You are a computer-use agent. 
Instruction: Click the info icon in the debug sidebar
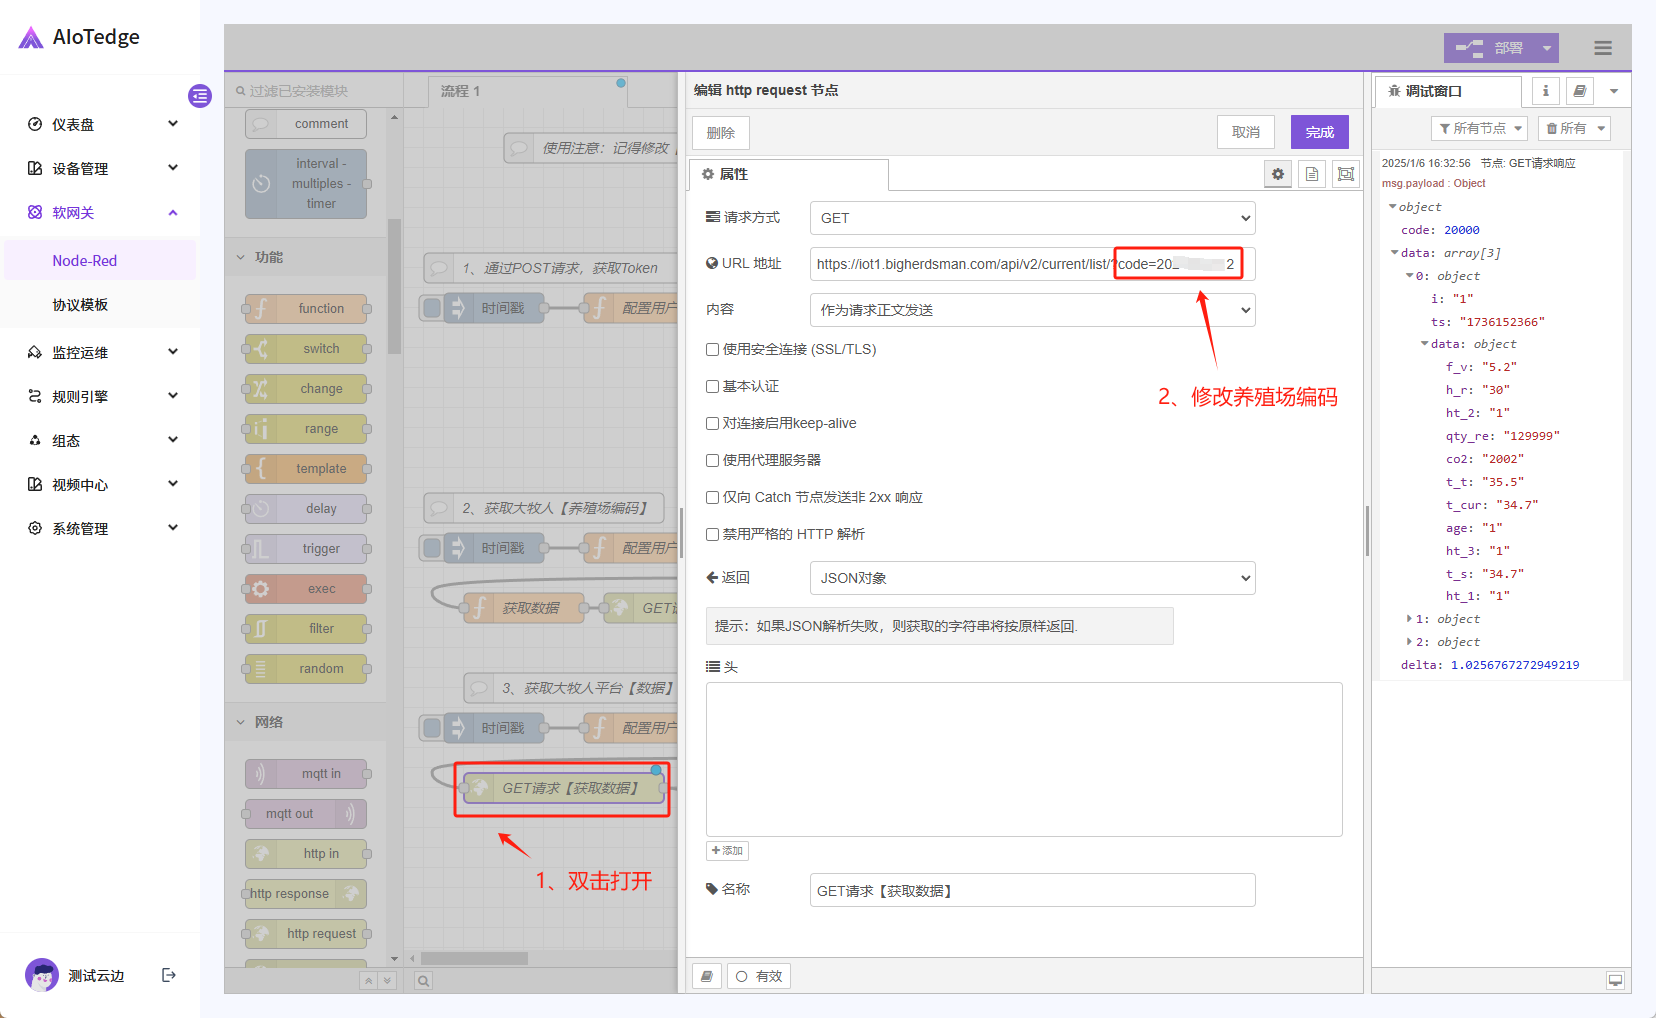point(1545,91)
